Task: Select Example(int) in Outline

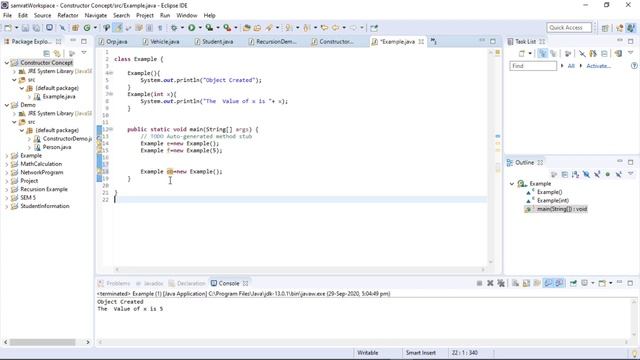Action: pos(553,200)
